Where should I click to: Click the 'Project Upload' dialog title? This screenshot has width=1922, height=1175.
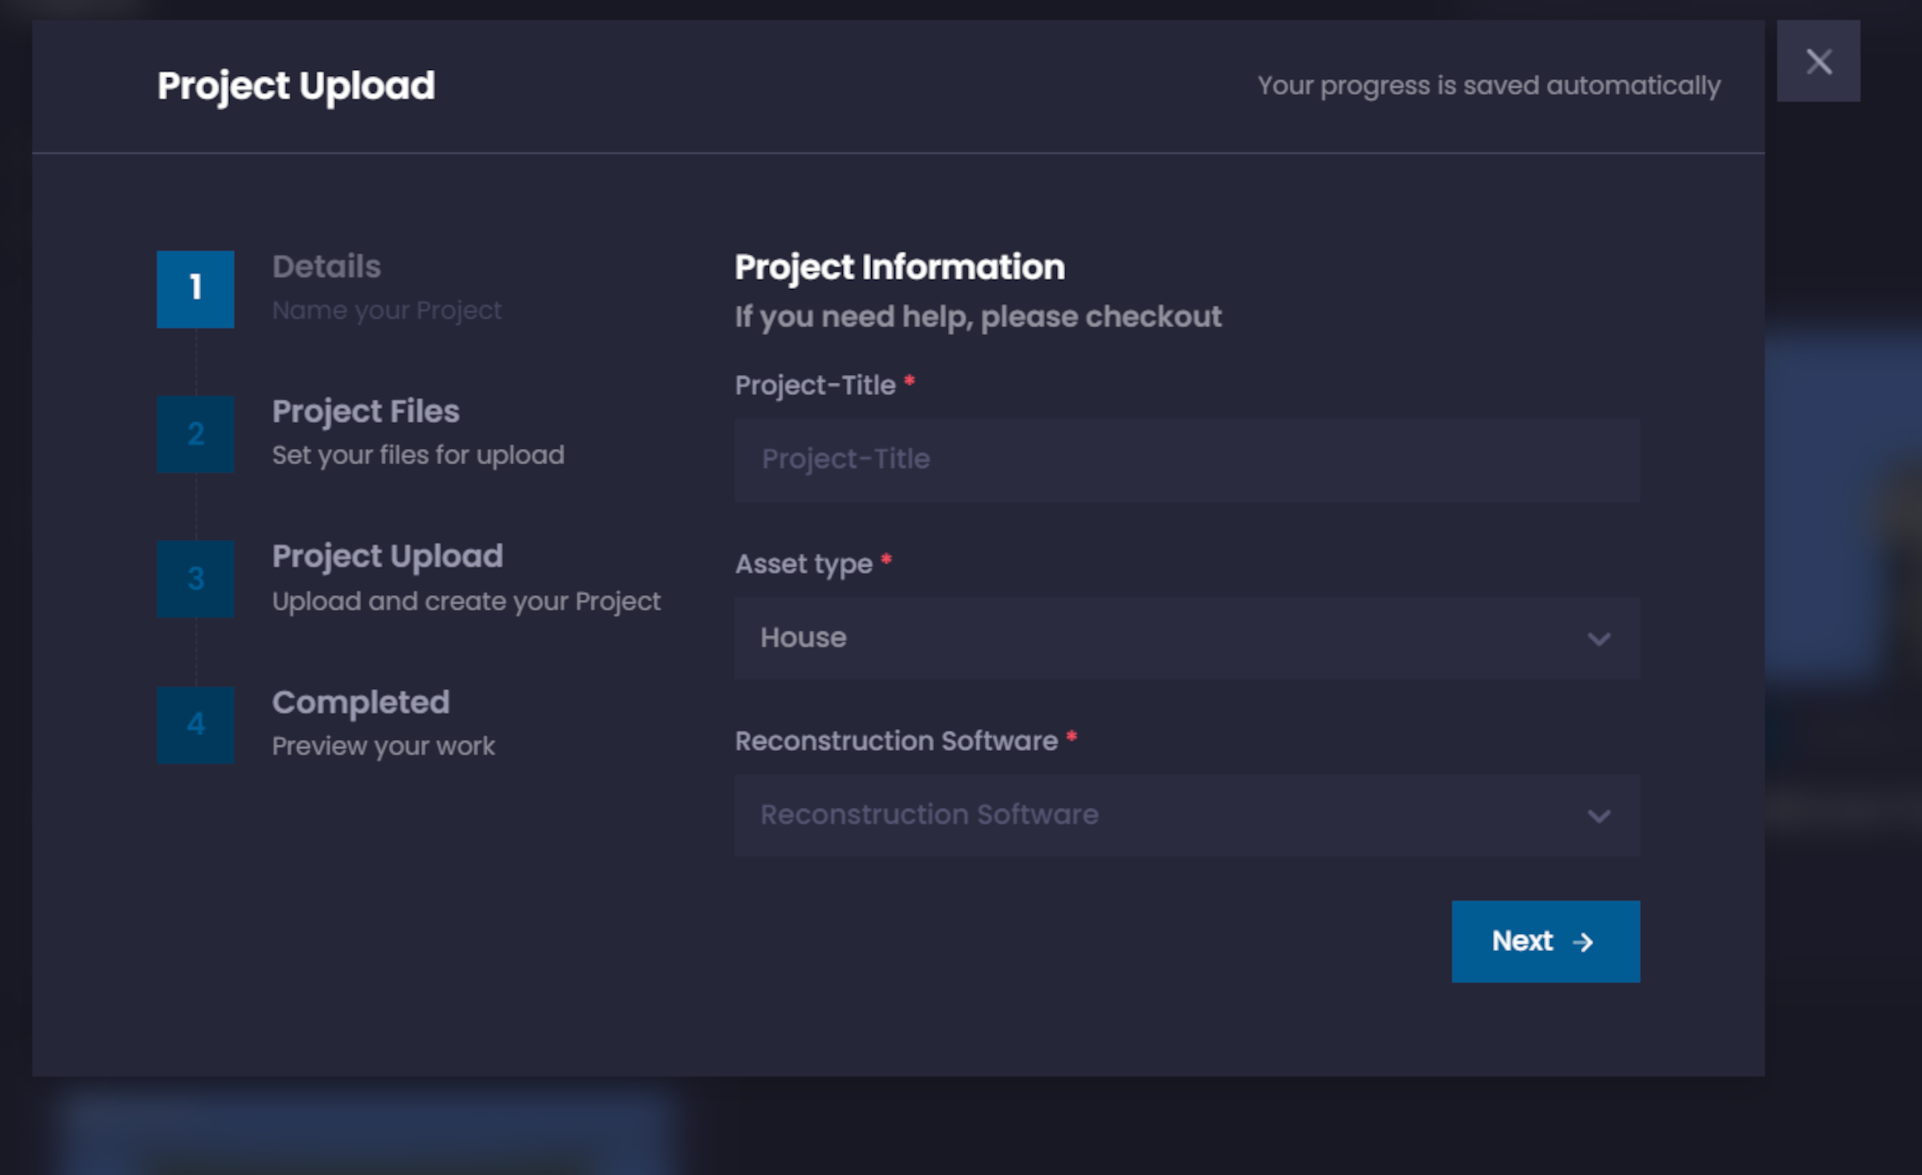pyautogui.click(x=296, y=86)
